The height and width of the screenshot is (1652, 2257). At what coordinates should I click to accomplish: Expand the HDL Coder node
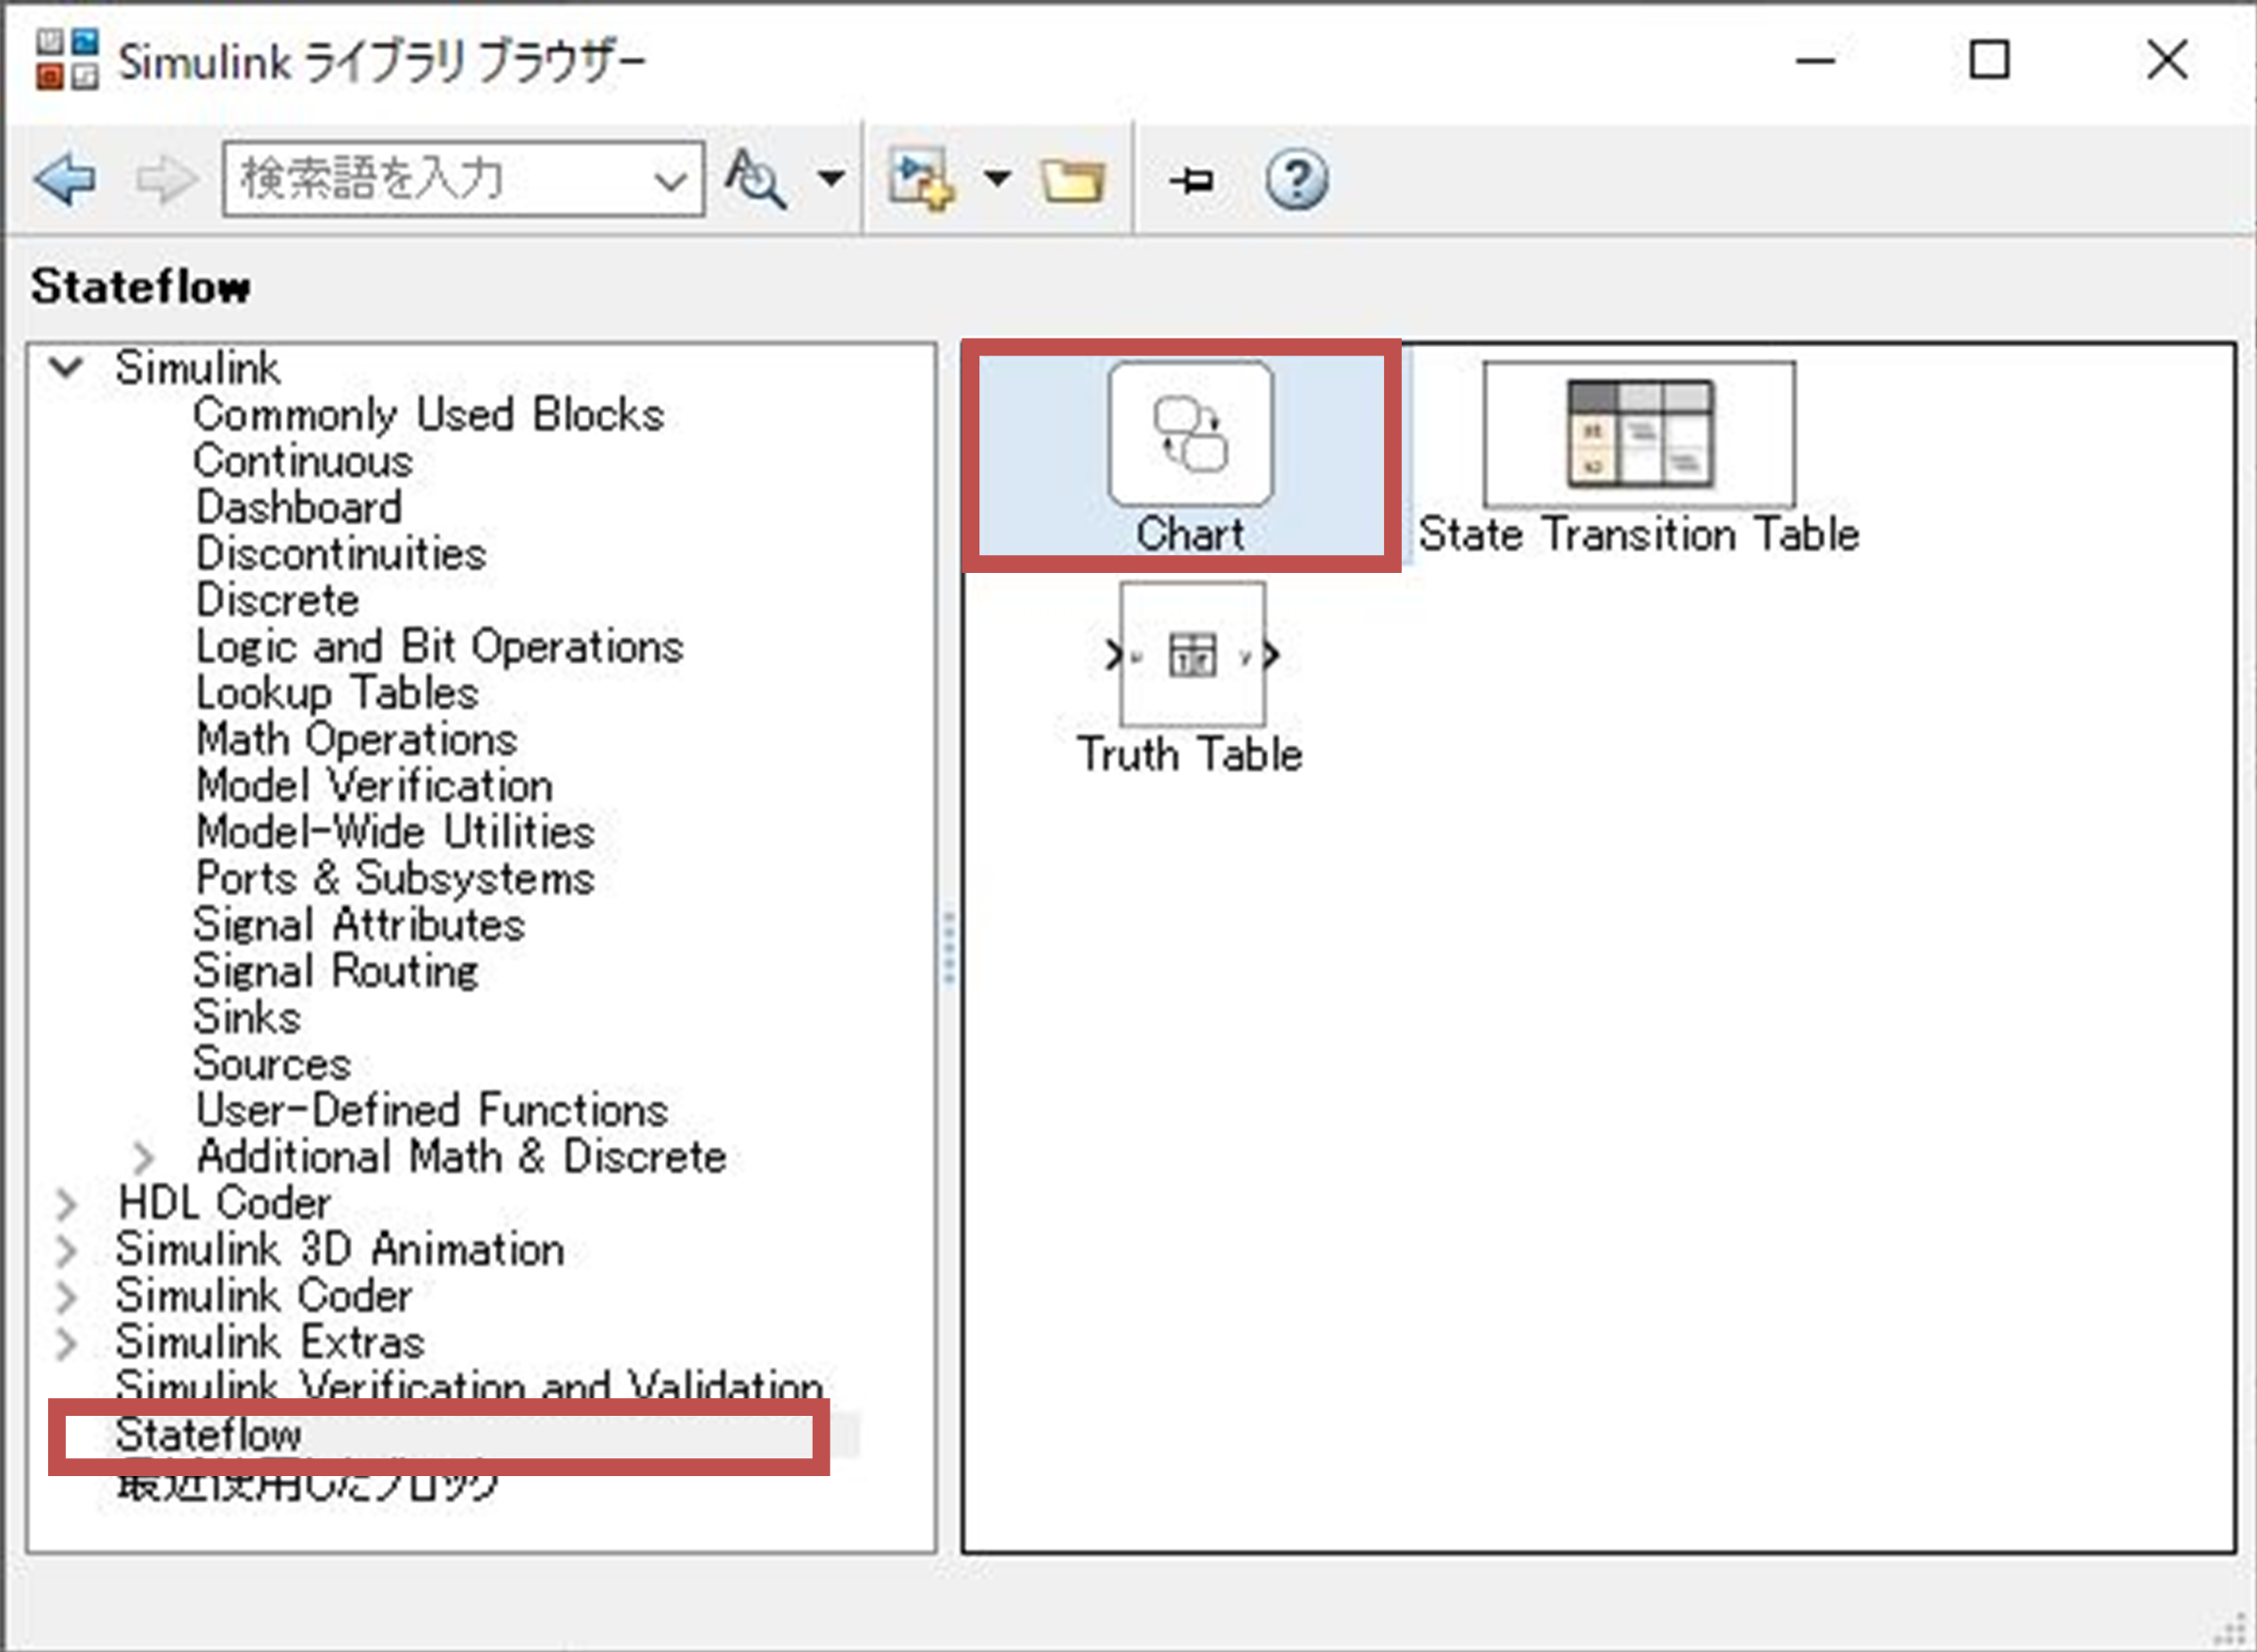click(x=66, y=1204)
